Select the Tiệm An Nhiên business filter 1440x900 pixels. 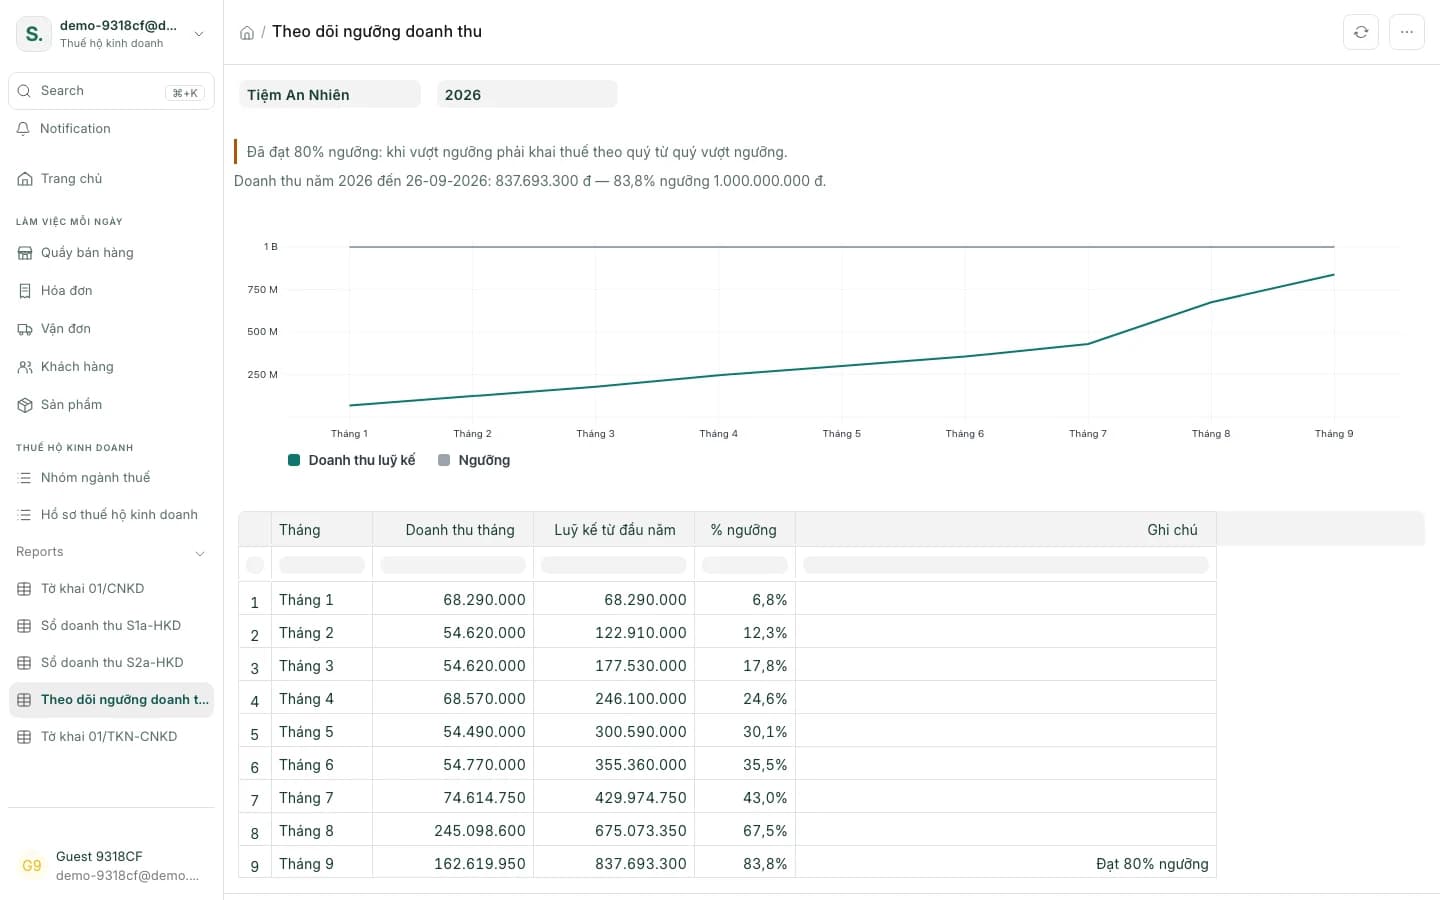tap(329, 95)
